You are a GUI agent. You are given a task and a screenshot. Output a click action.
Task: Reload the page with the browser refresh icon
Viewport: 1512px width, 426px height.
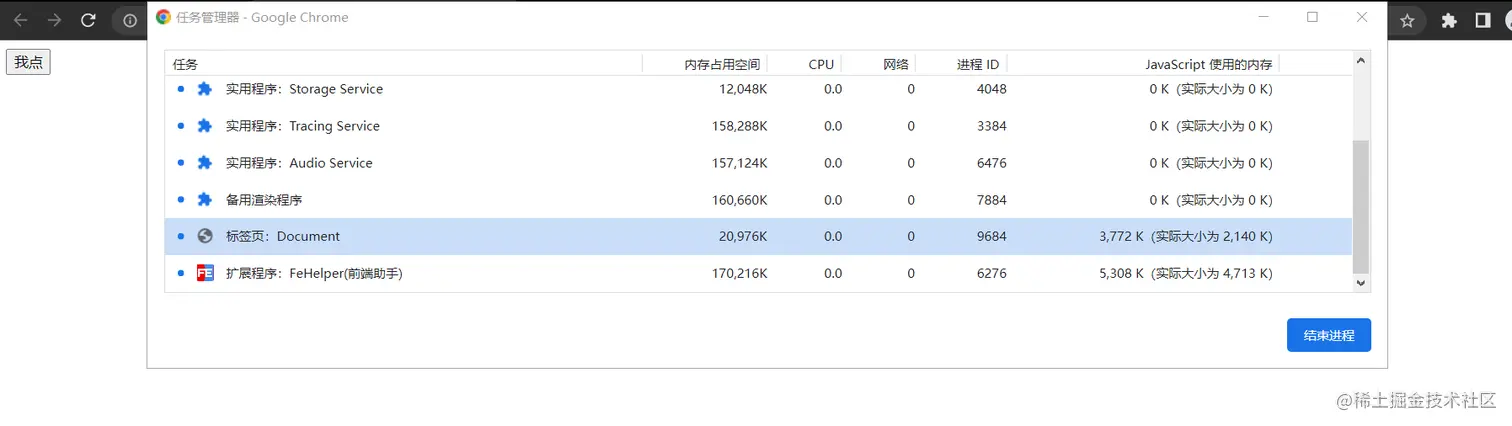(x=88, y=20)
